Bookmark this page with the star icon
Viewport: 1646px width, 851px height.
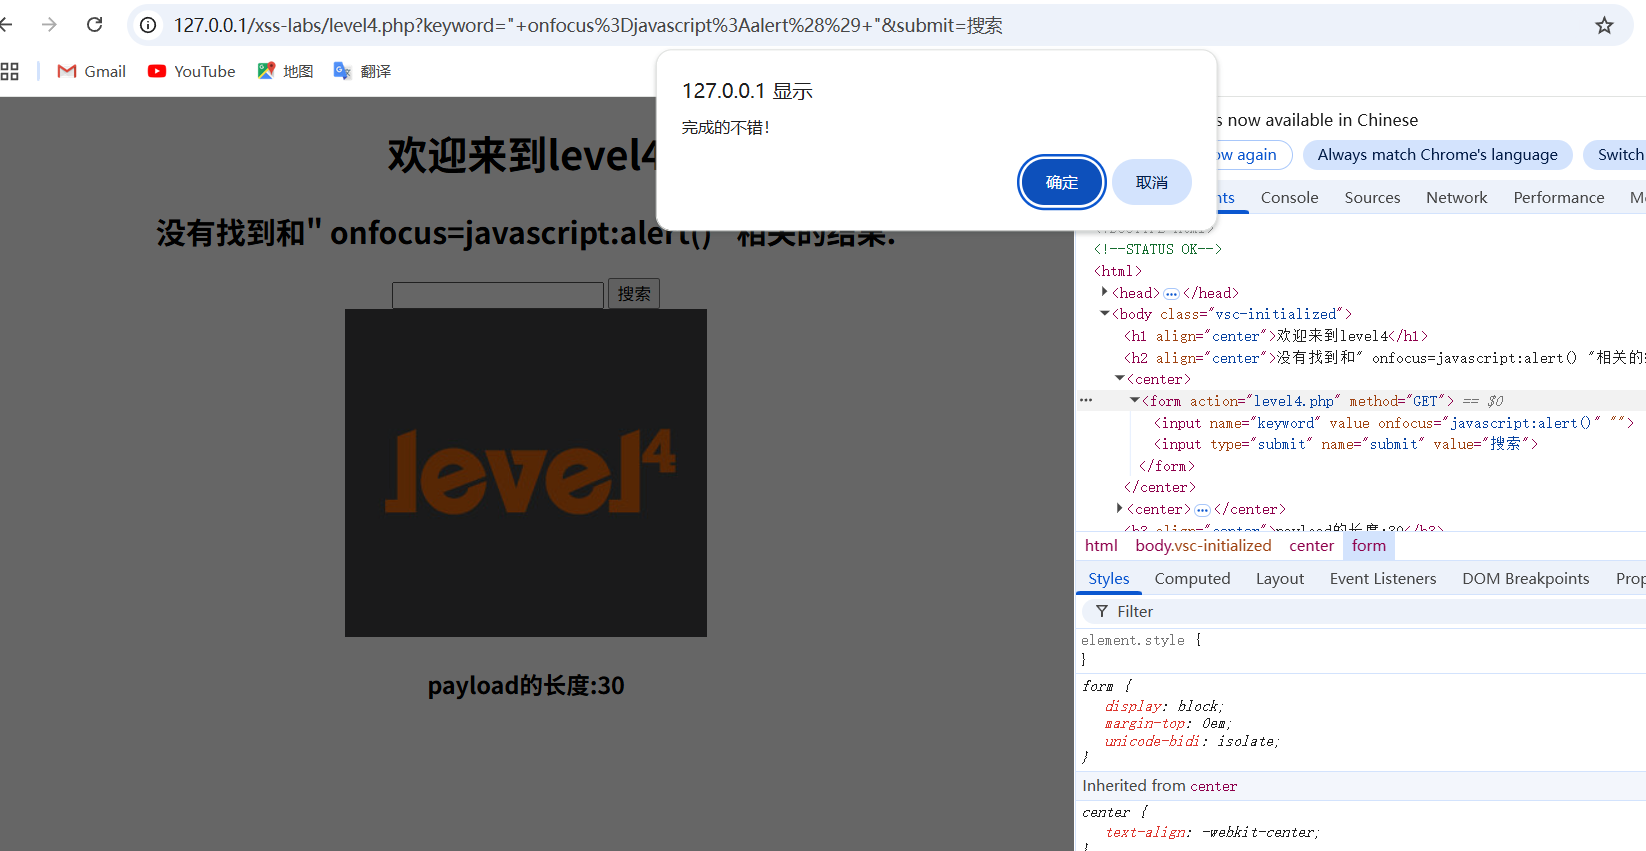pos(1604,25)
